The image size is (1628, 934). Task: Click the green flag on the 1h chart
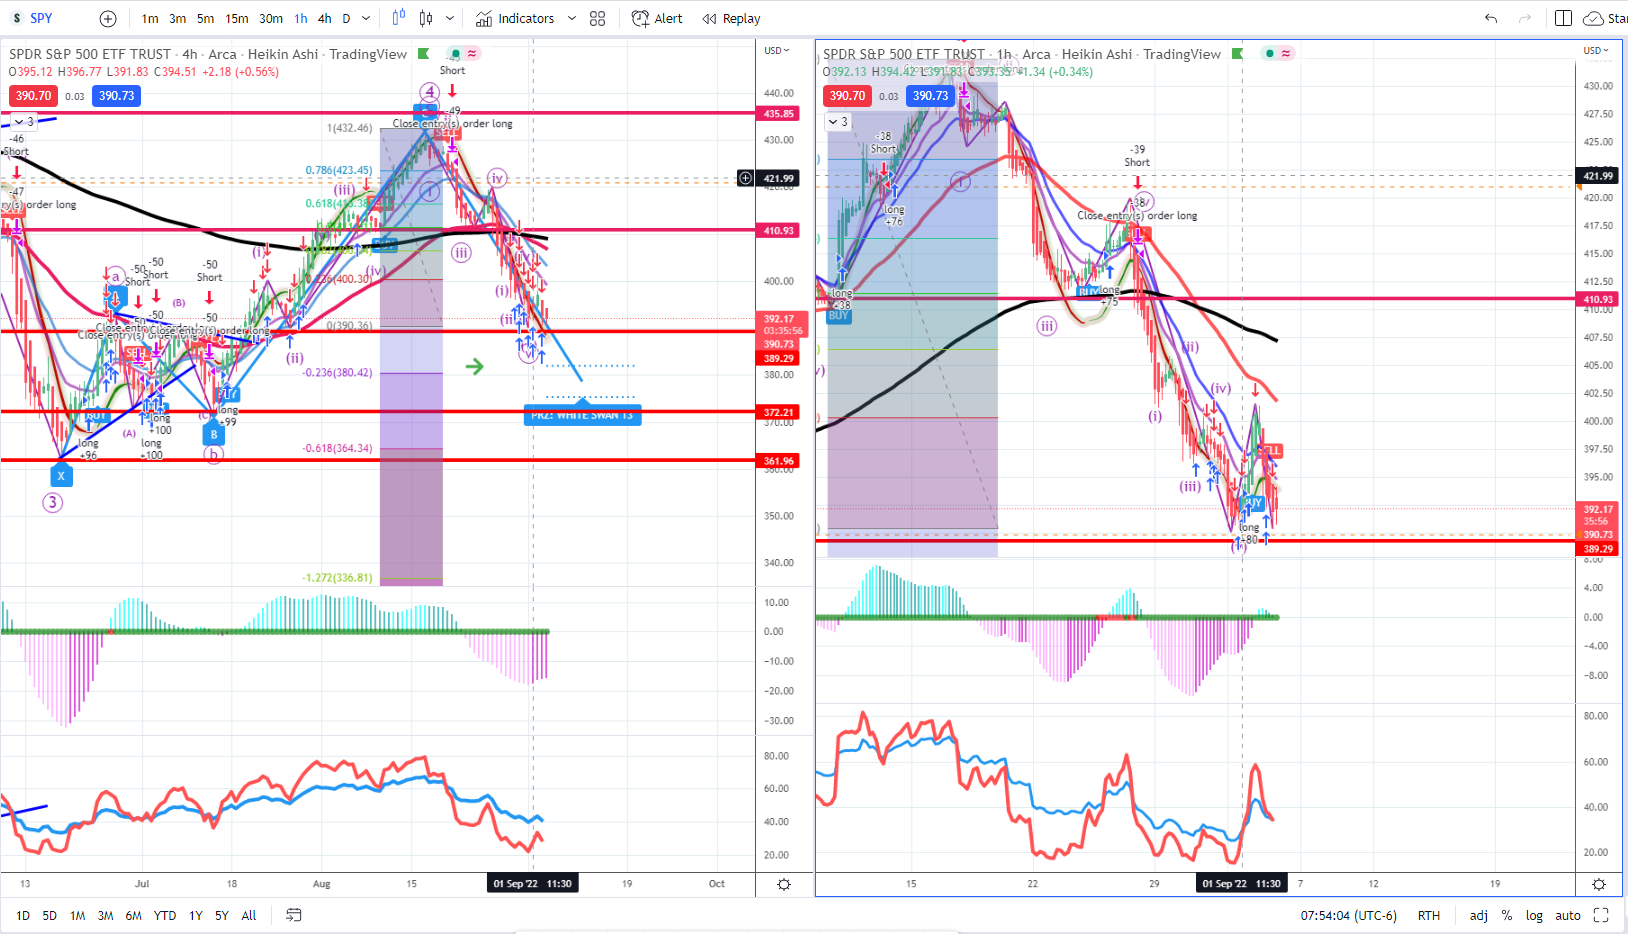(1238, 54)
